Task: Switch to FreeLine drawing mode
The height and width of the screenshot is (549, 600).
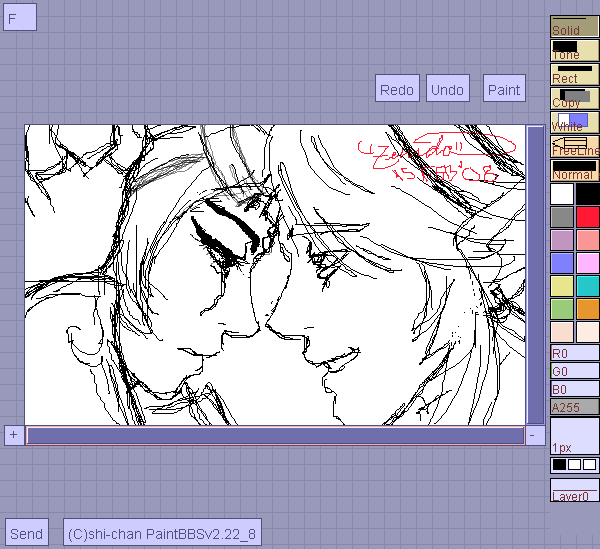Action: tap(574, 146)
